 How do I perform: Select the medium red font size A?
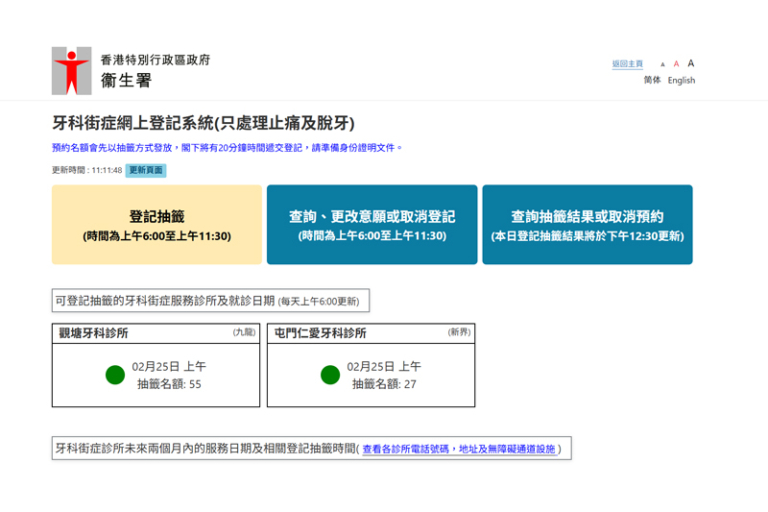tap(676, 64)
